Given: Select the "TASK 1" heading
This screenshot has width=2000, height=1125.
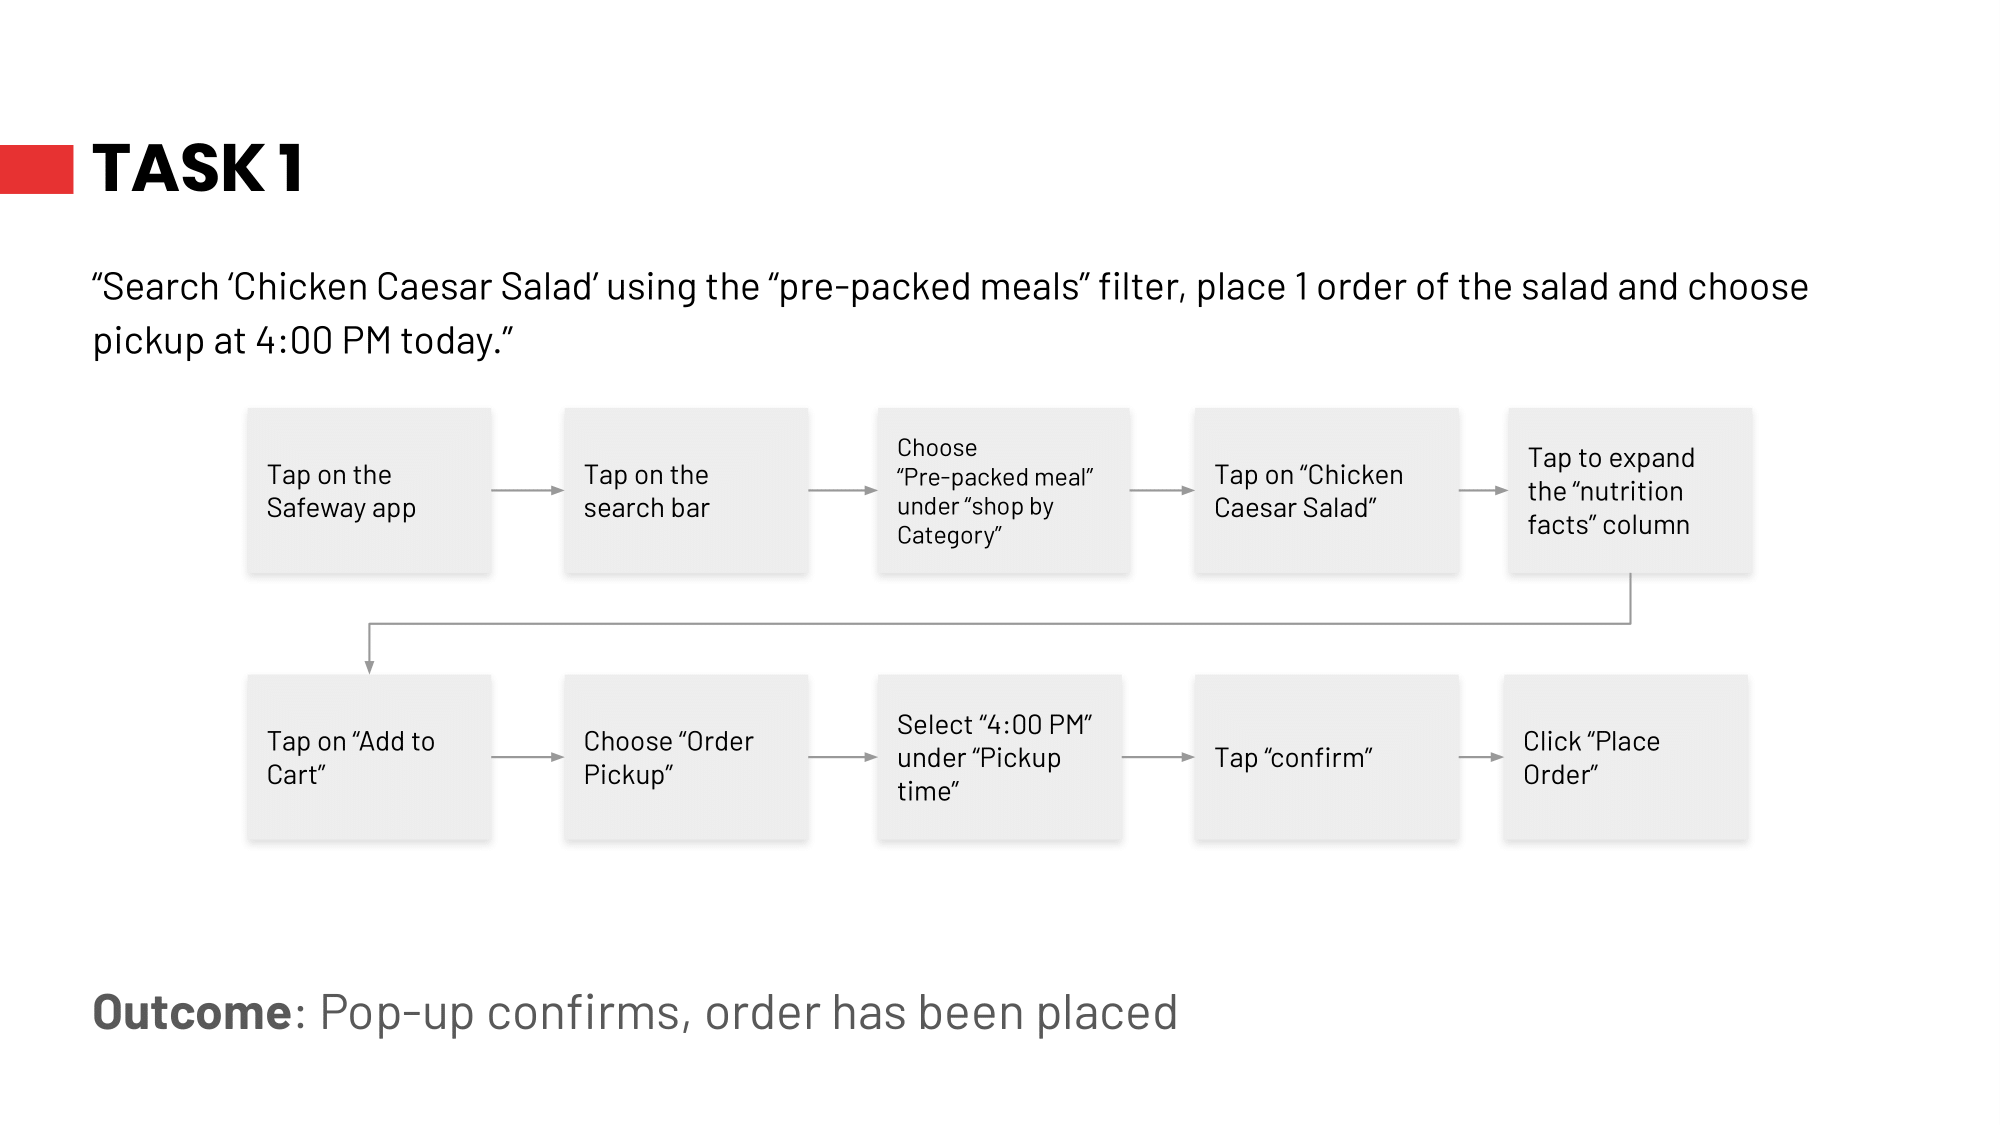Looking at the screenshot, I should pos(198,168).
